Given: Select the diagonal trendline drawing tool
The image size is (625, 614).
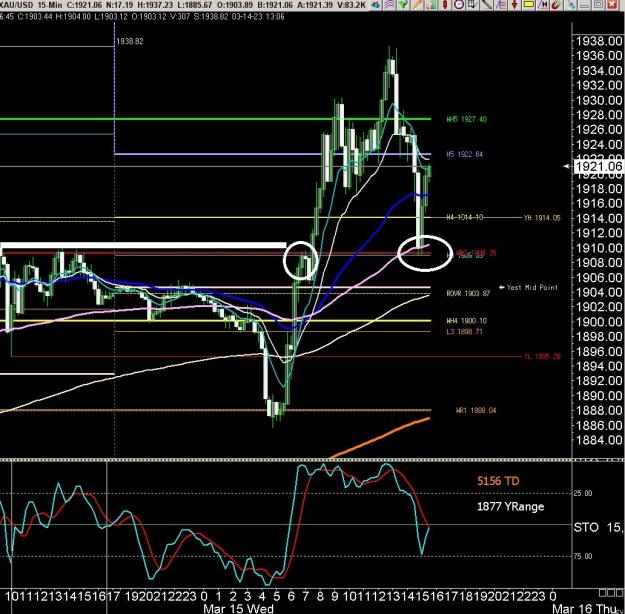Looking at the screenshot, I should (486, 4).
